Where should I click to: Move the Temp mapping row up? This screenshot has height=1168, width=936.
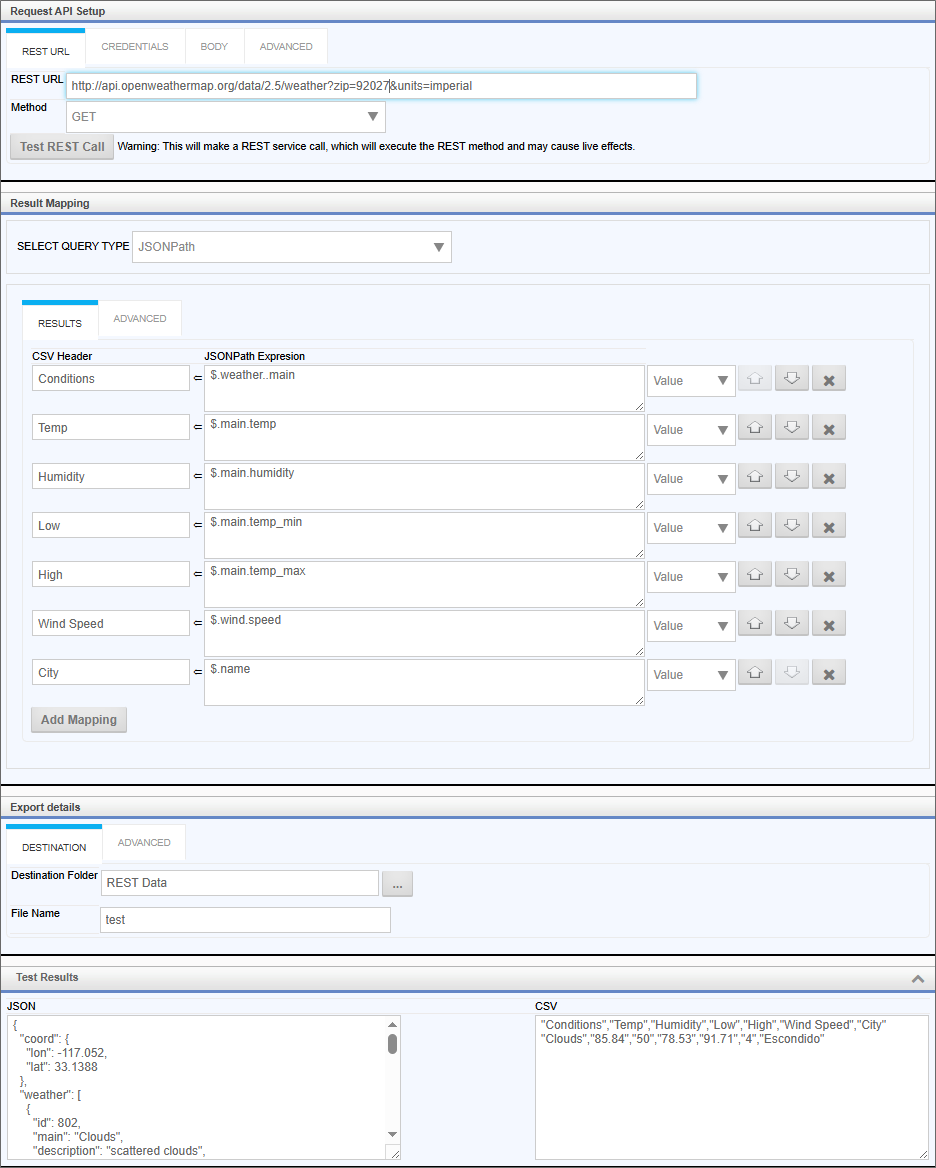(x=755, y=428)
